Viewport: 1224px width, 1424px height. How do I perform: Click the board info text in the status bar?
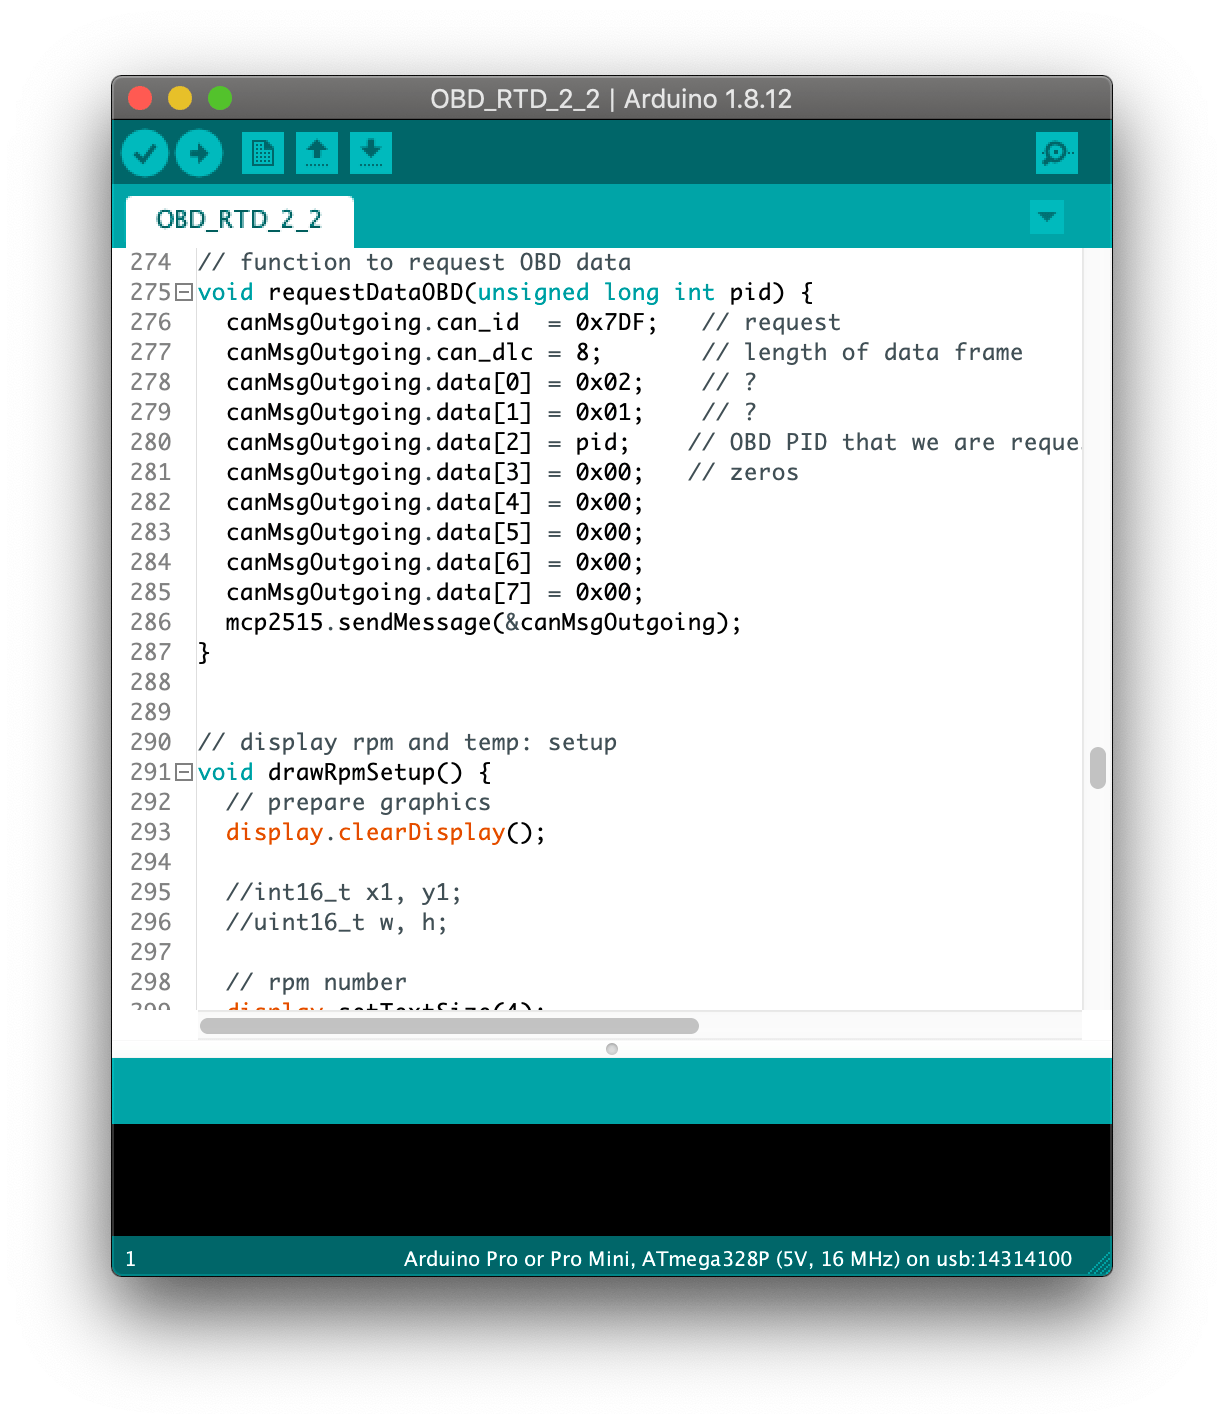[x=738, y=1259]
